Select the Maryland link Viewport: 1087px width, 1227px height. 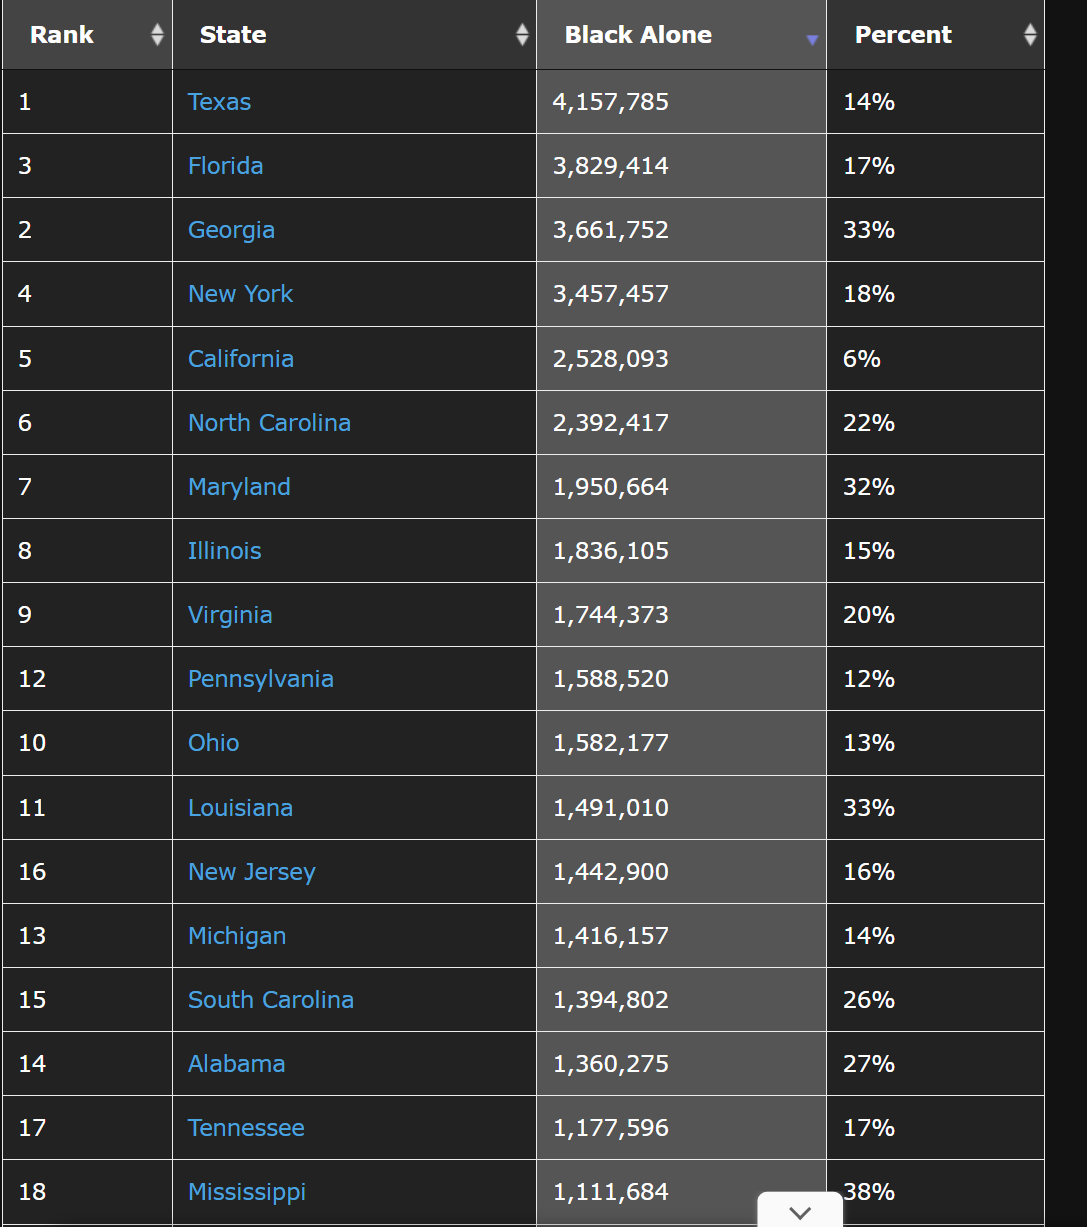(239, 487)
